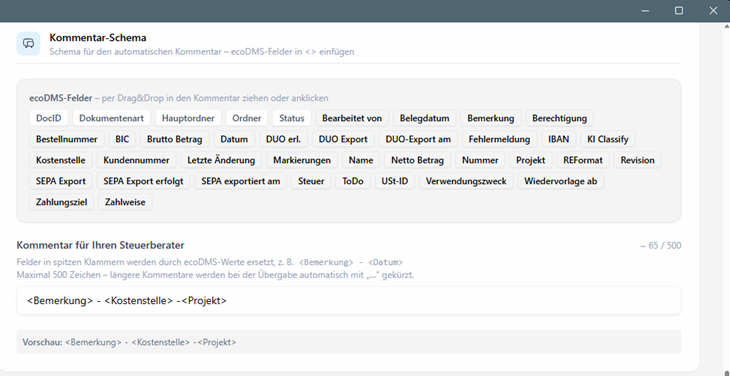Insert the Steuer field chip
Viewport: 730px width, 376px height.
coord(311,181)
